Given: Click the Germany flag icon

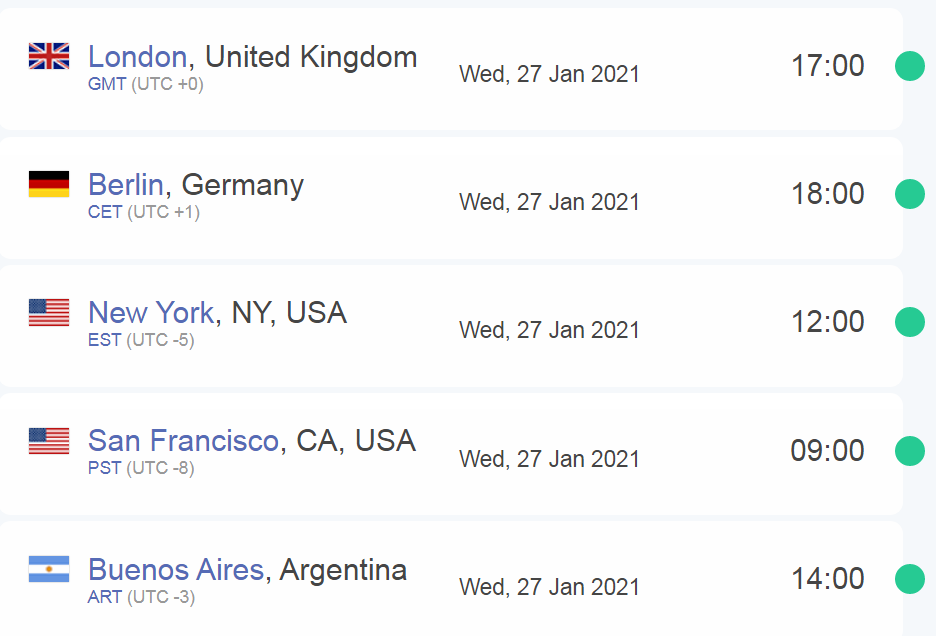Looking at the screenshot, I should point(49,184).
